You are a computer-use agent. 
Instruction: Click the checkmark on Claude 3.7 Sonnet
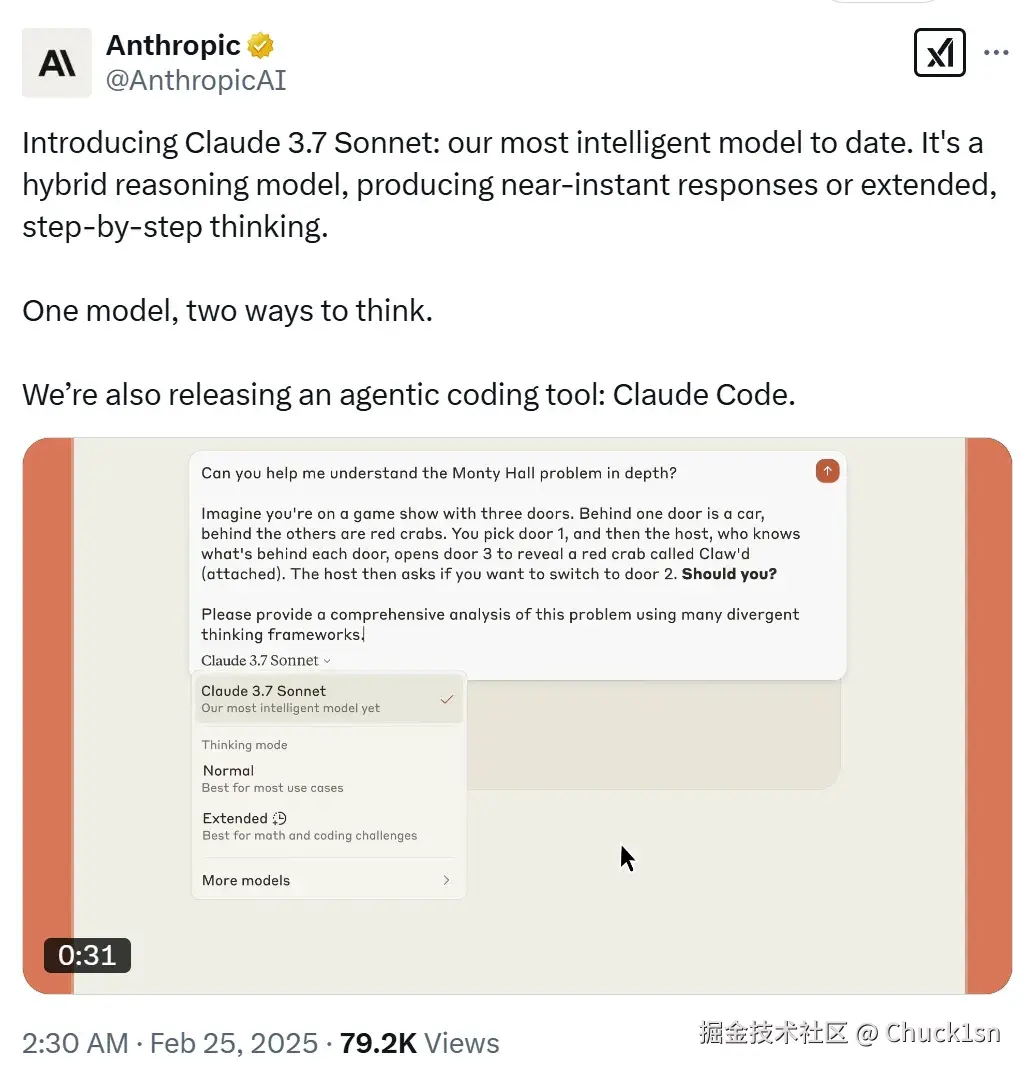447,699
